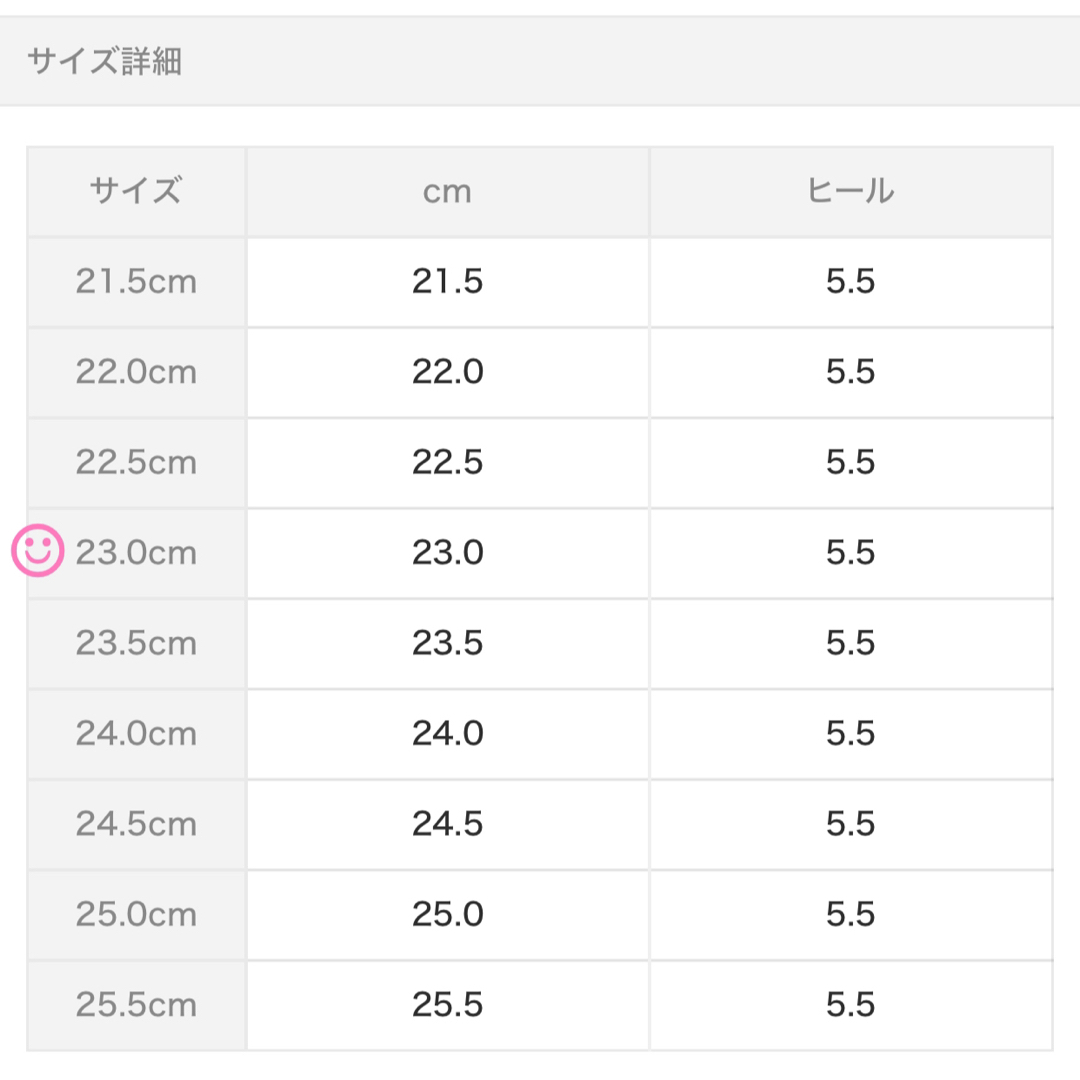Click the 24.5 value in cm column
The image size is (1080, 1080).
448,824
